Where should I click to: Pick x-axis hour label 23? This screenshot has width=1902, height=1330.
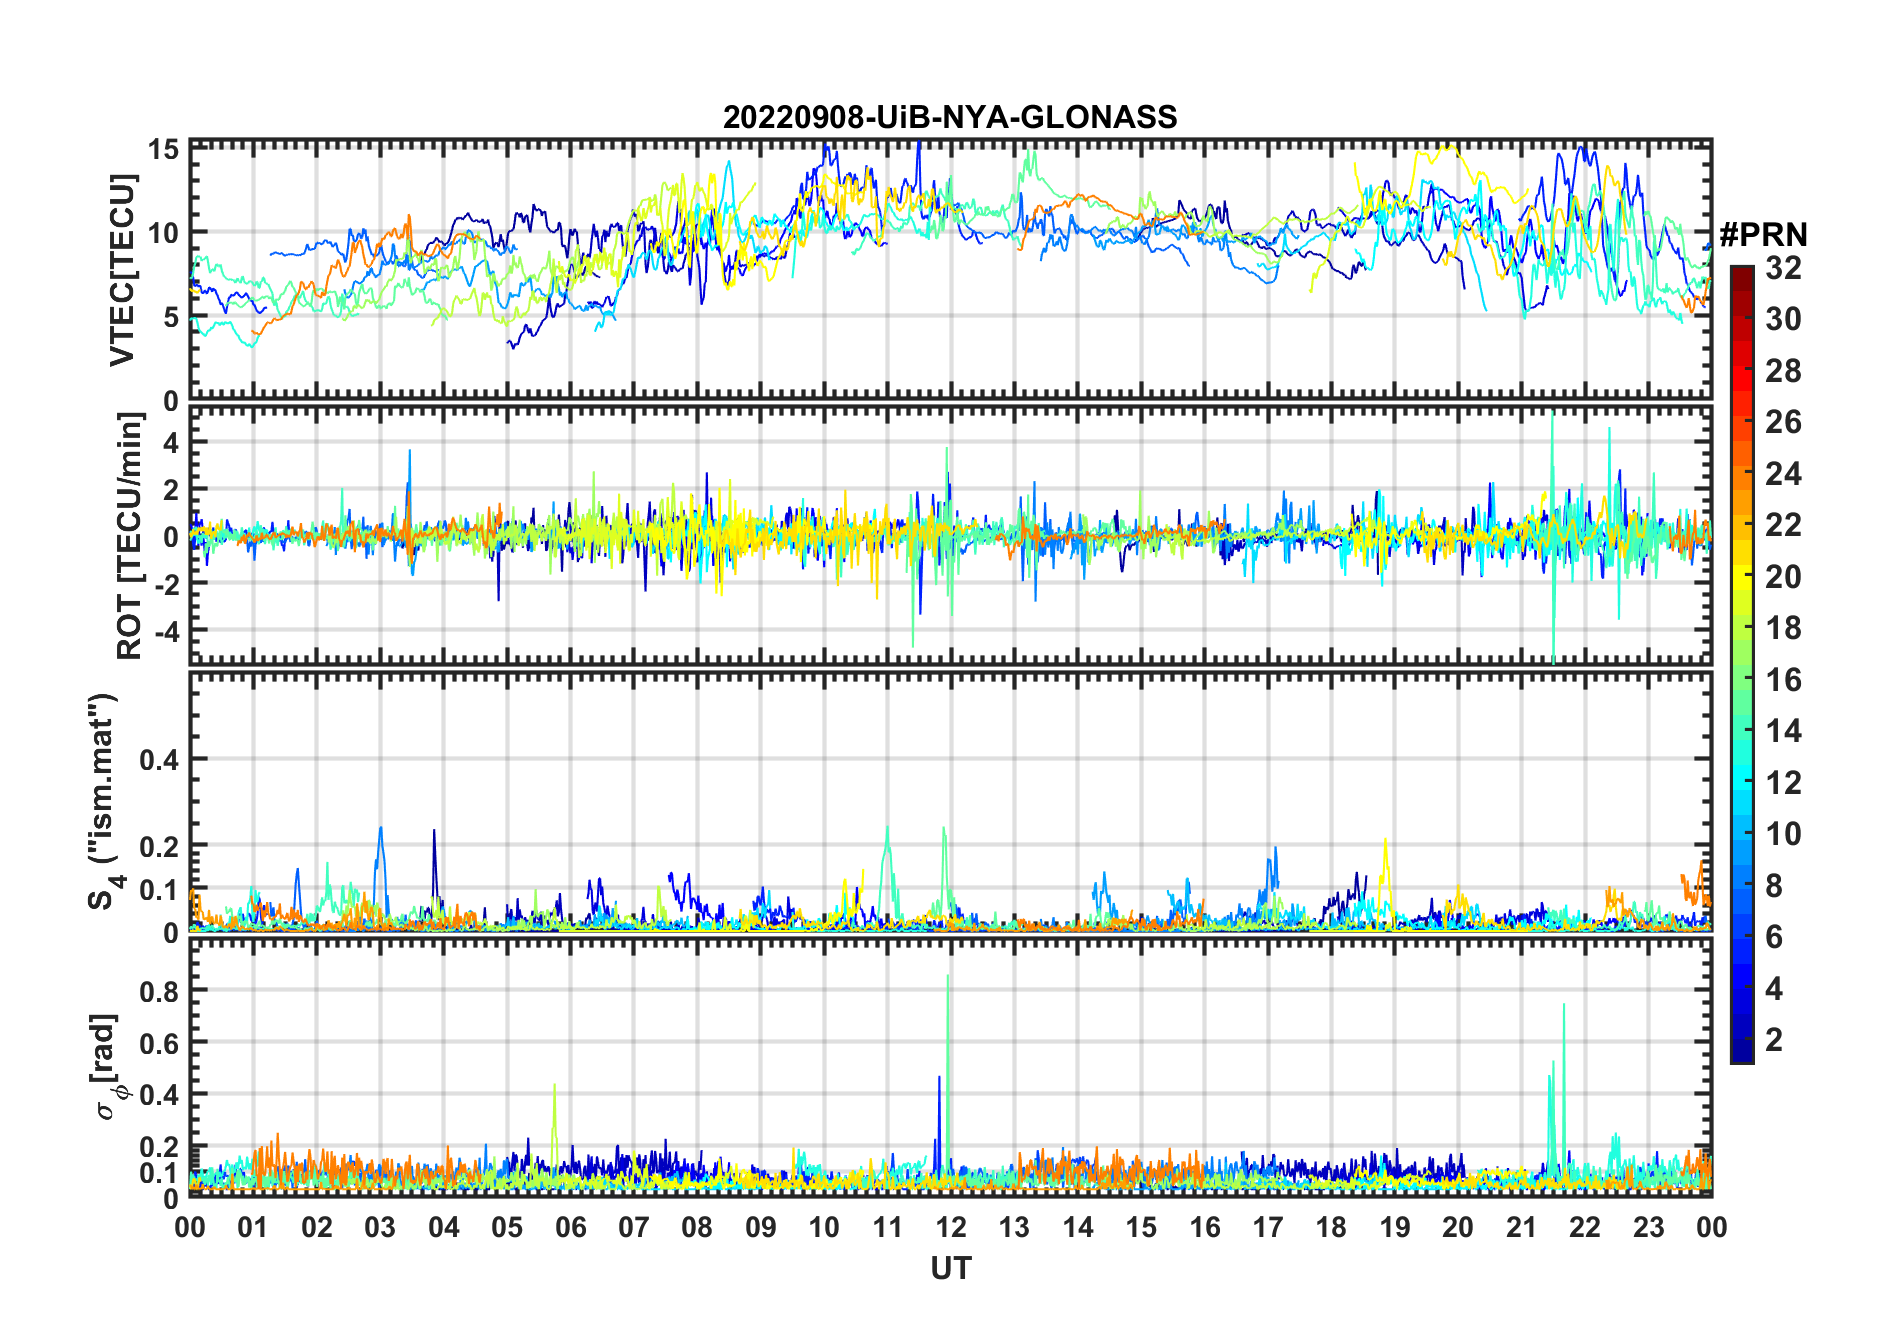1649,1228
